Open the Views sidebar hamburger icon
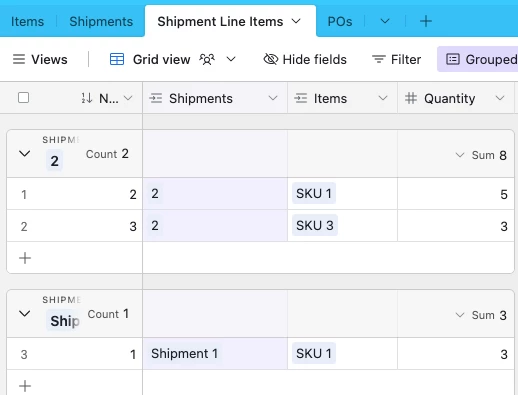 tap(19, 59)
